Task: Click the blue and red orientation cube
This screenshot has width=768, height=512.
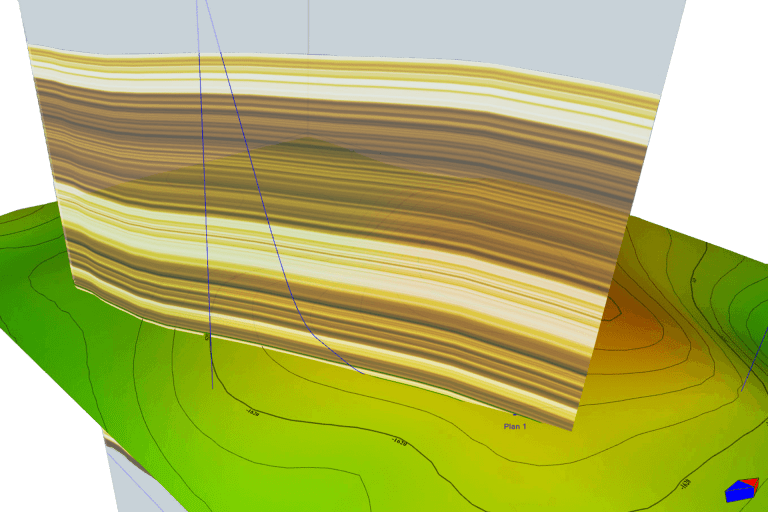Action: (742, 489)
